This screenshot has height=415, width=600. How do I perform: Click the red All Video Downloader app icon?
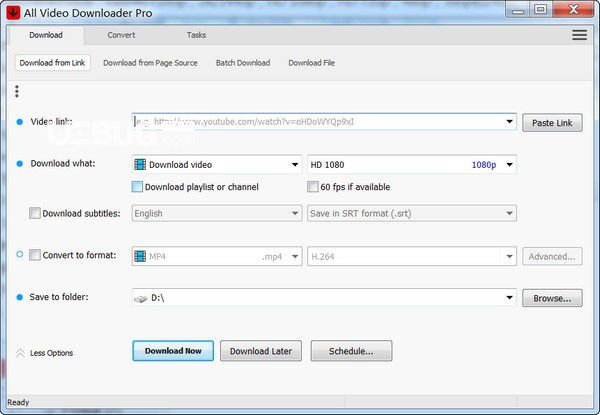pyautogui.click(x=13, y=12)
